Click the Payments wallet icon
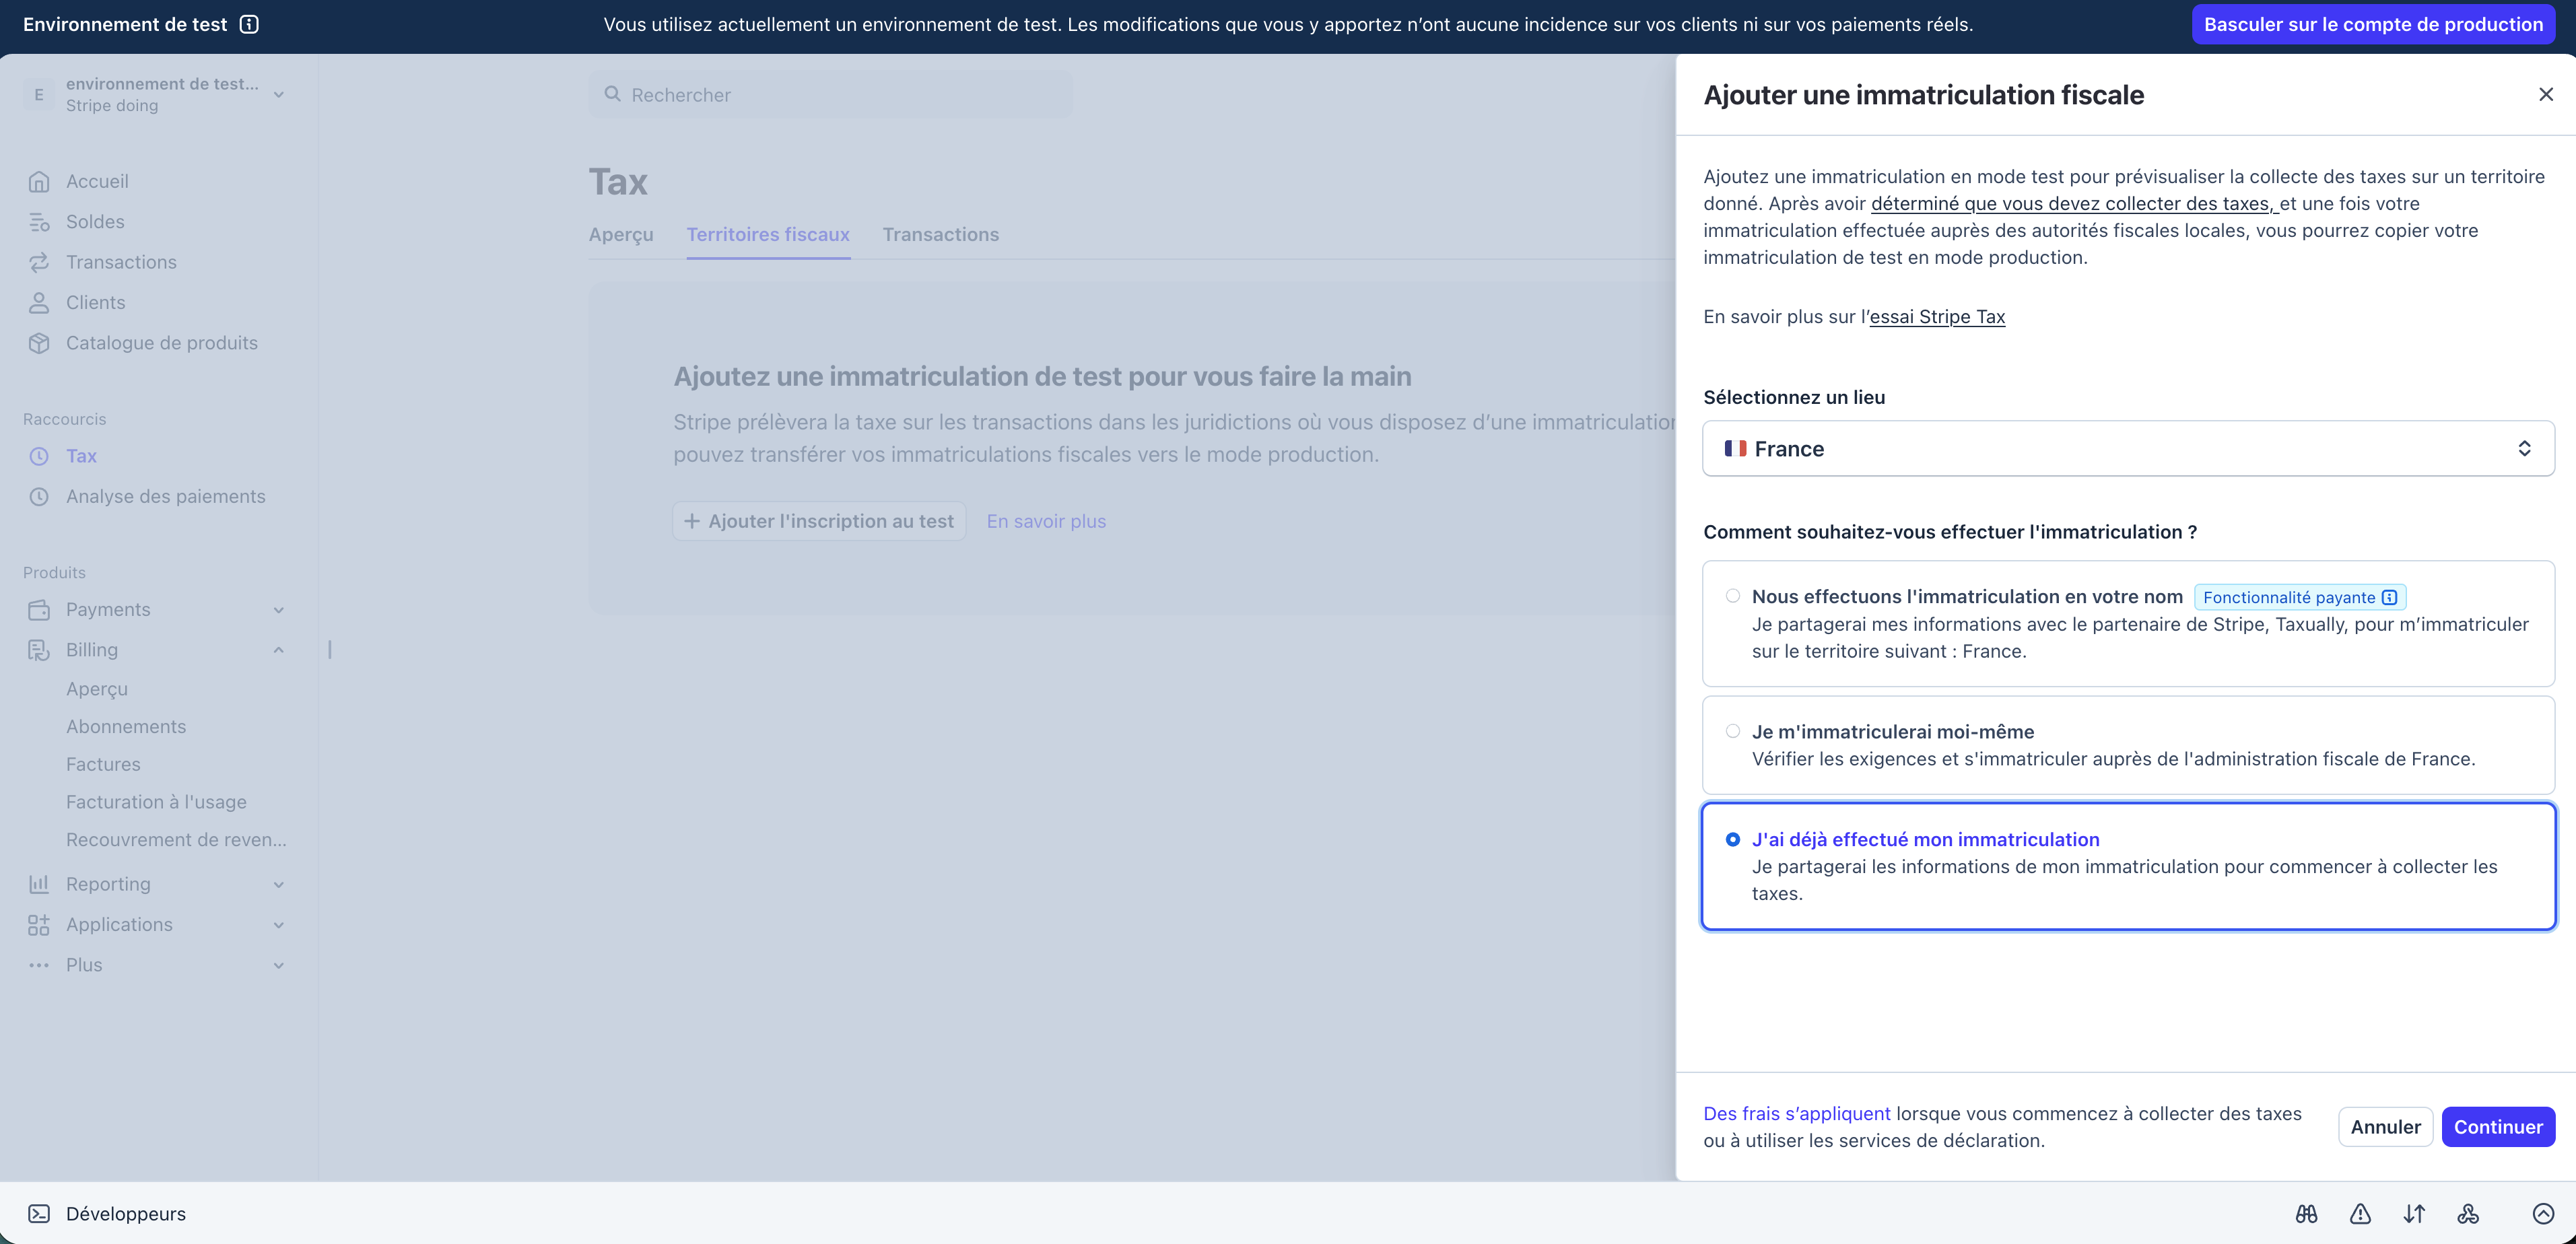2576x1244 pixels. point(39,610)
